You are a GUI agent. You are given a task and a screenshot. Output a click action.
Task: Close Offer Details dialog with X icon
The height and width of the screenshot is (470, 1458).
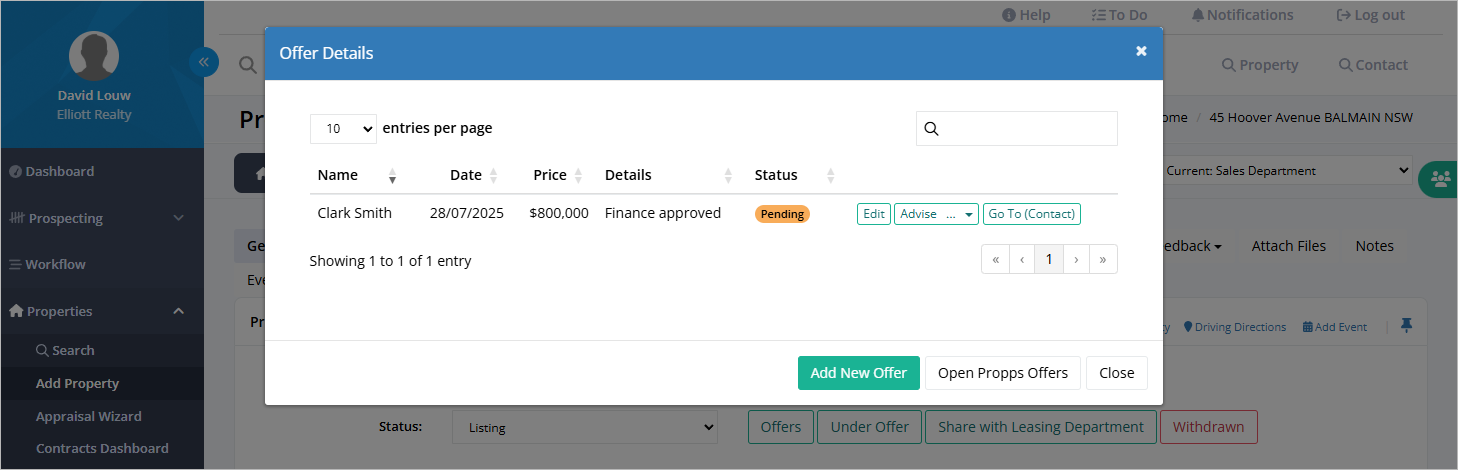[1141, 51]
